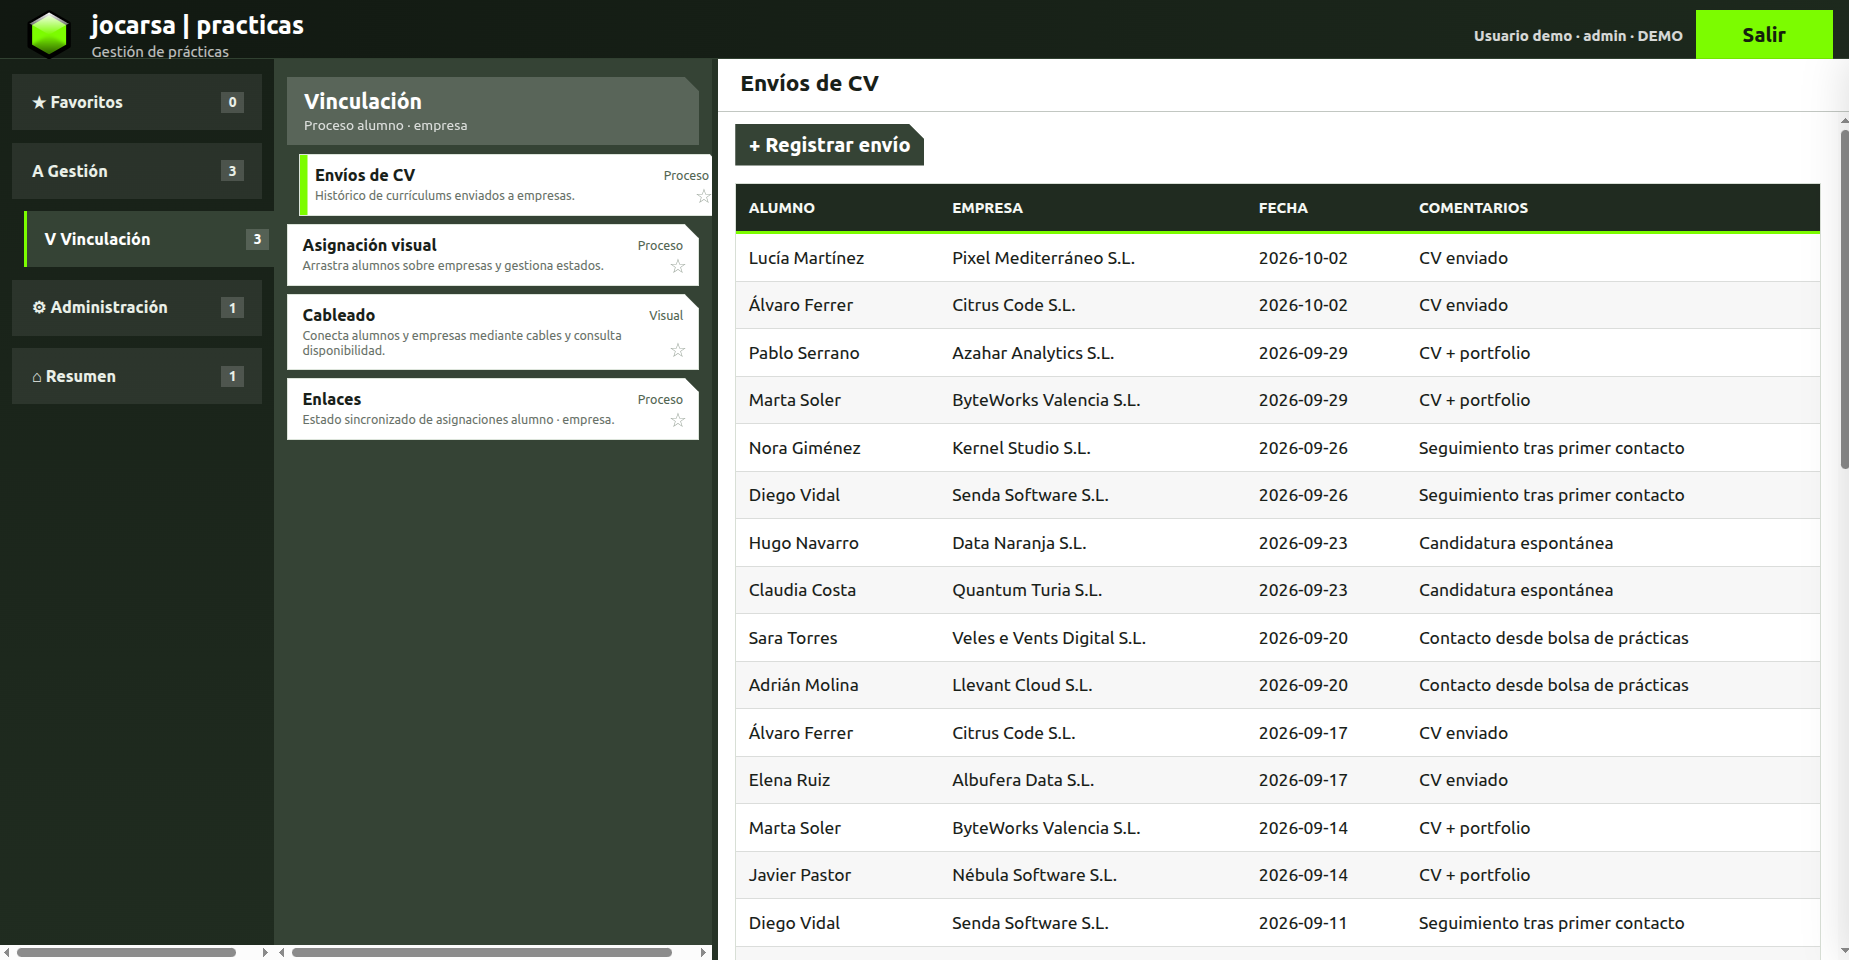Click the vertical scrollbar of the table
The image size is (1849, 960).
pos(1844,298)
